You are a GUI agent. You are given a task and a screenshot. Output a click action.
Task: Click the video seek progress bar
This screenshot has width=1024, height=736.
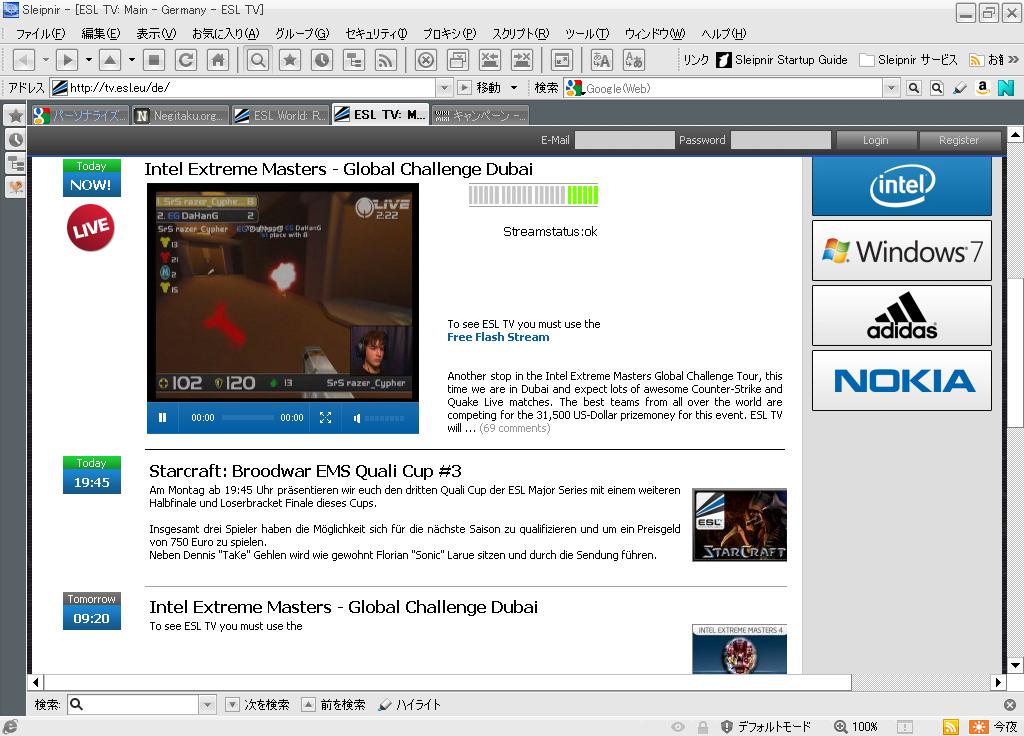pos(248,417)
